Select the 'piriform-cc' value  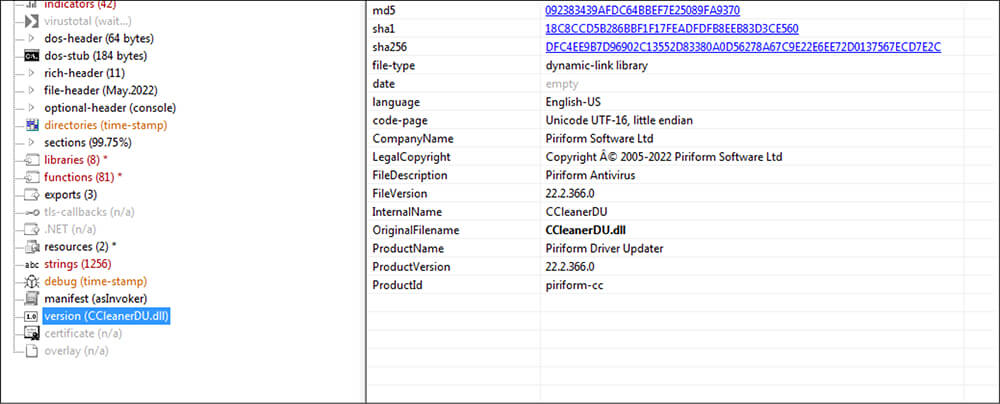pos(575,285)
